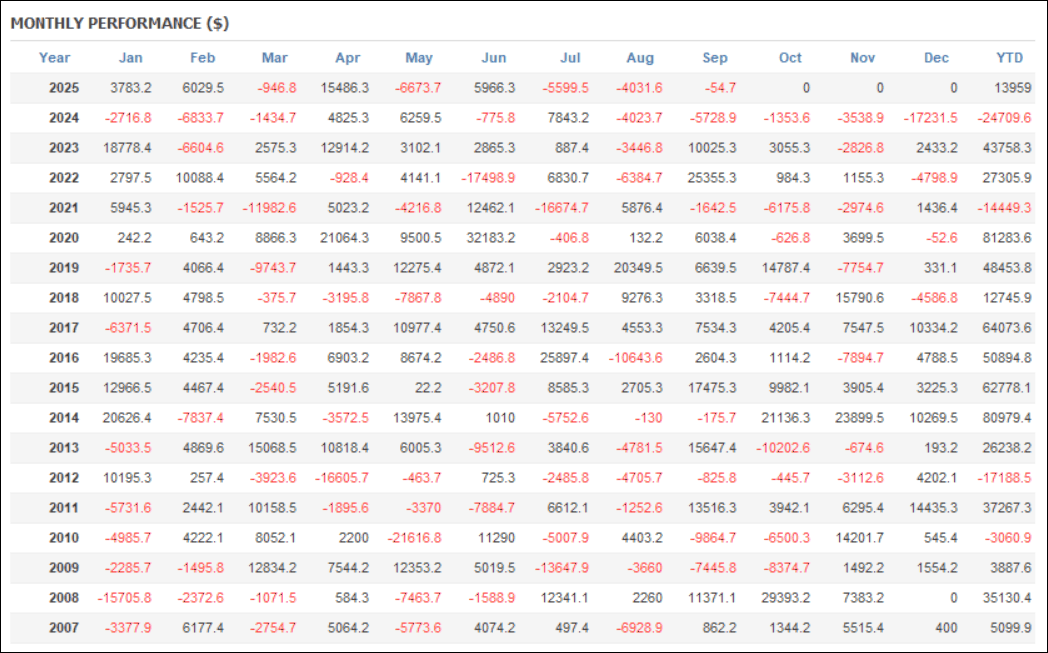Click the Sep column header
This screenshot has width=1048, height=653.
(x=715, y=58)
